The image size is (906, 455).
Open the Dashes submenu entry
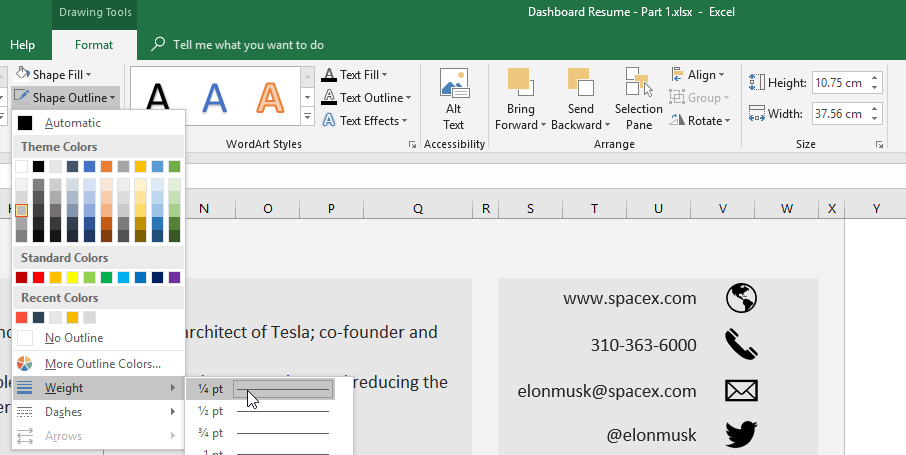click(98, 412)
